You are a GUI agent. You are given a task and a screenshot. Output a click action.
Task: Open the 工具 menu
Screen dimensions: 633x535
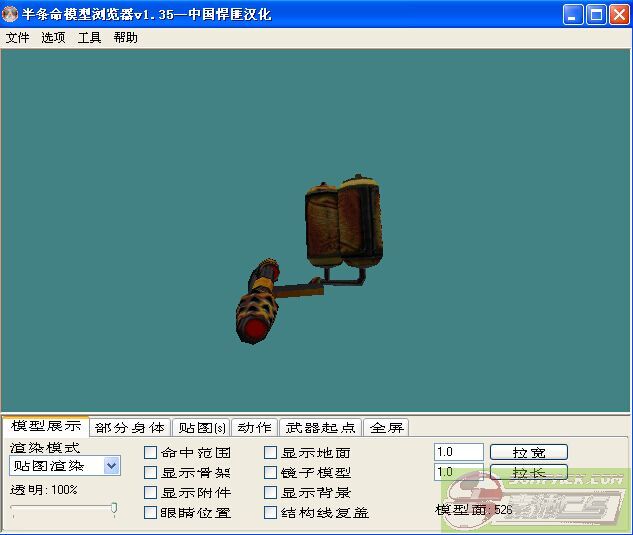click(x=89, y=38)
